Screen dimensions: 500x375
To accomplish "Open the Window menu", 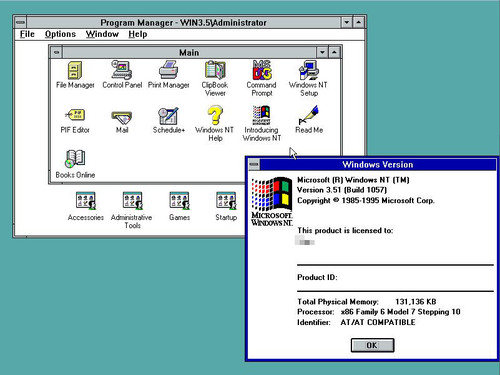I will pos(102,34).
